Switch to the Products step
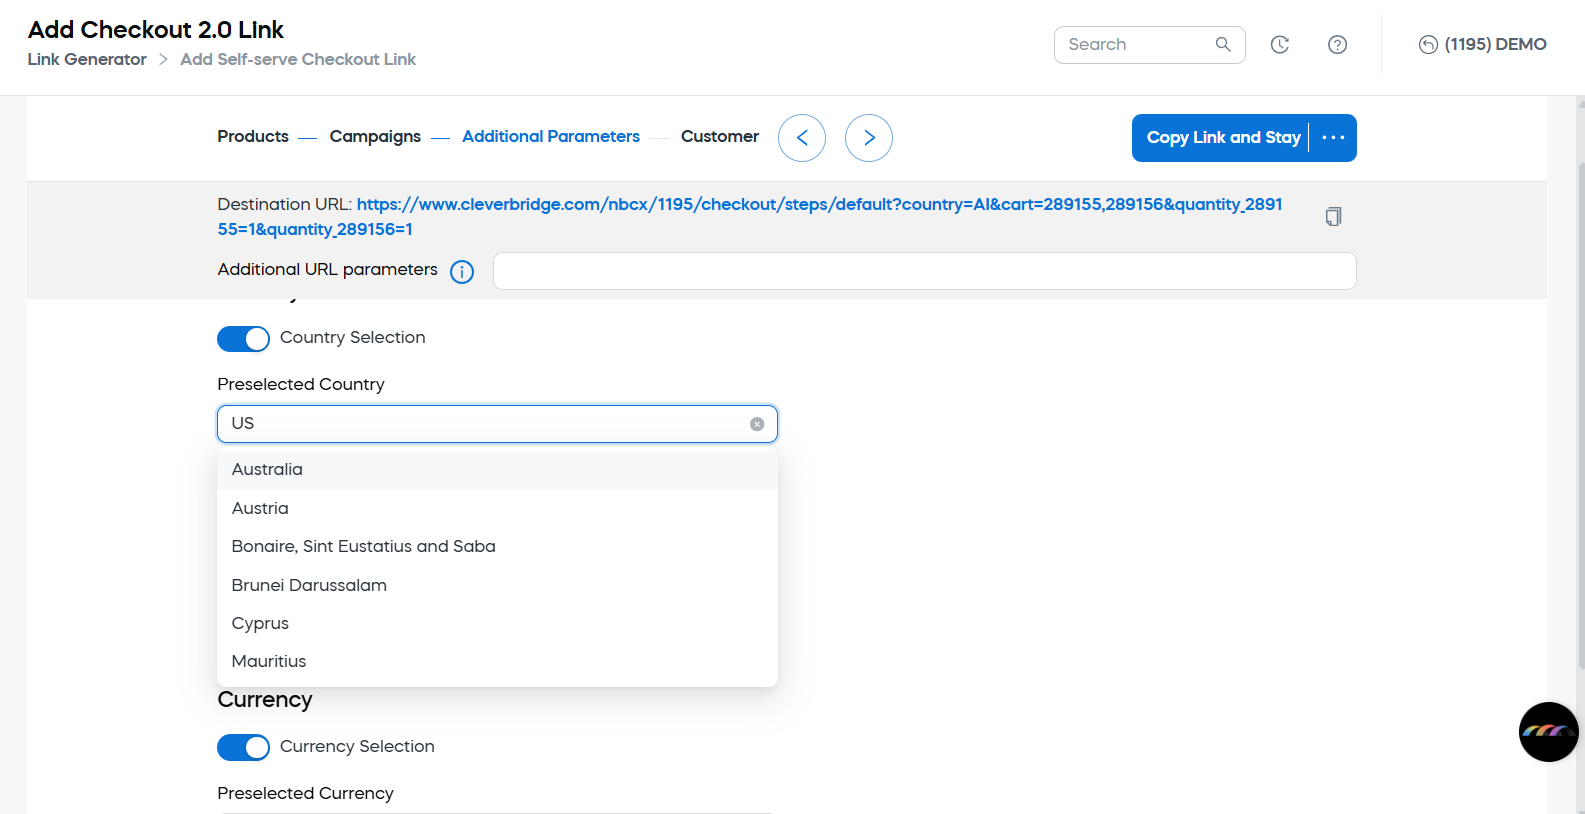 253,137
